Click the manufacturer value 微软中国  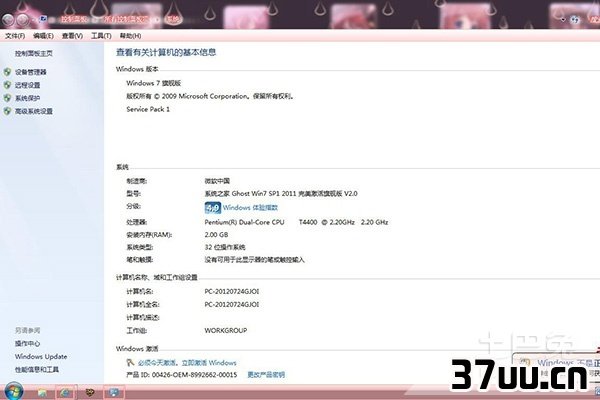tap(217, 181)
